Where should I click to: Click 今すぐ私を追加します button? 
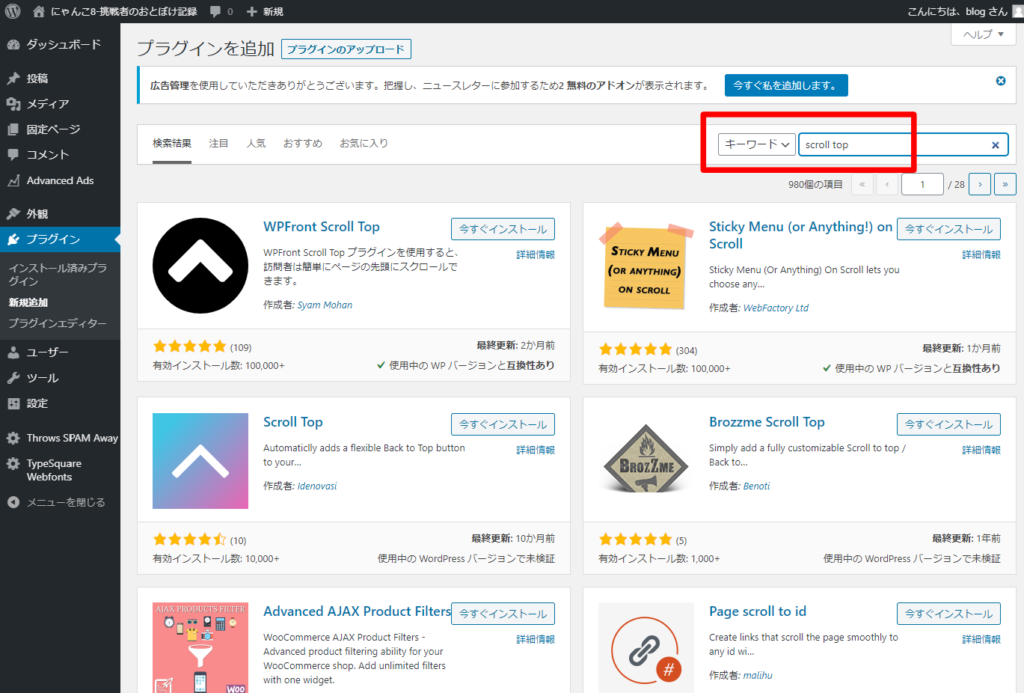[786, 86]
